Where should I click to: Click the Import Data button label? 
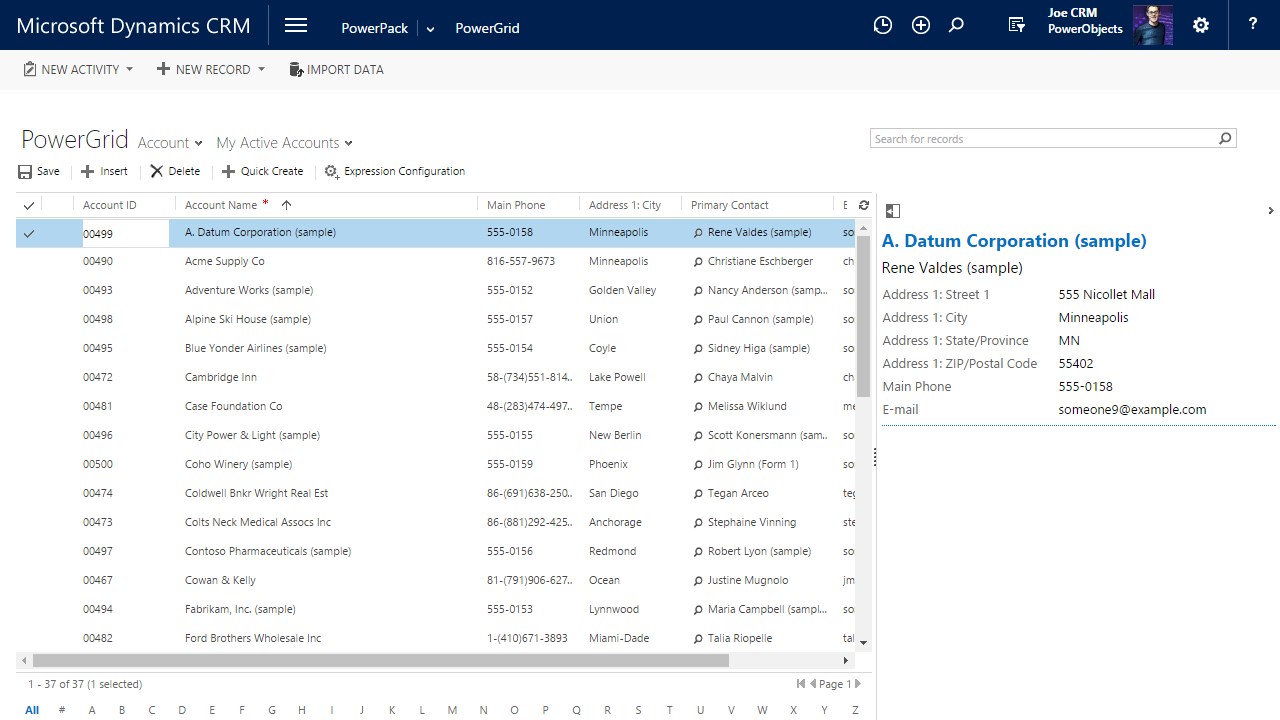(x=345, y=69)
